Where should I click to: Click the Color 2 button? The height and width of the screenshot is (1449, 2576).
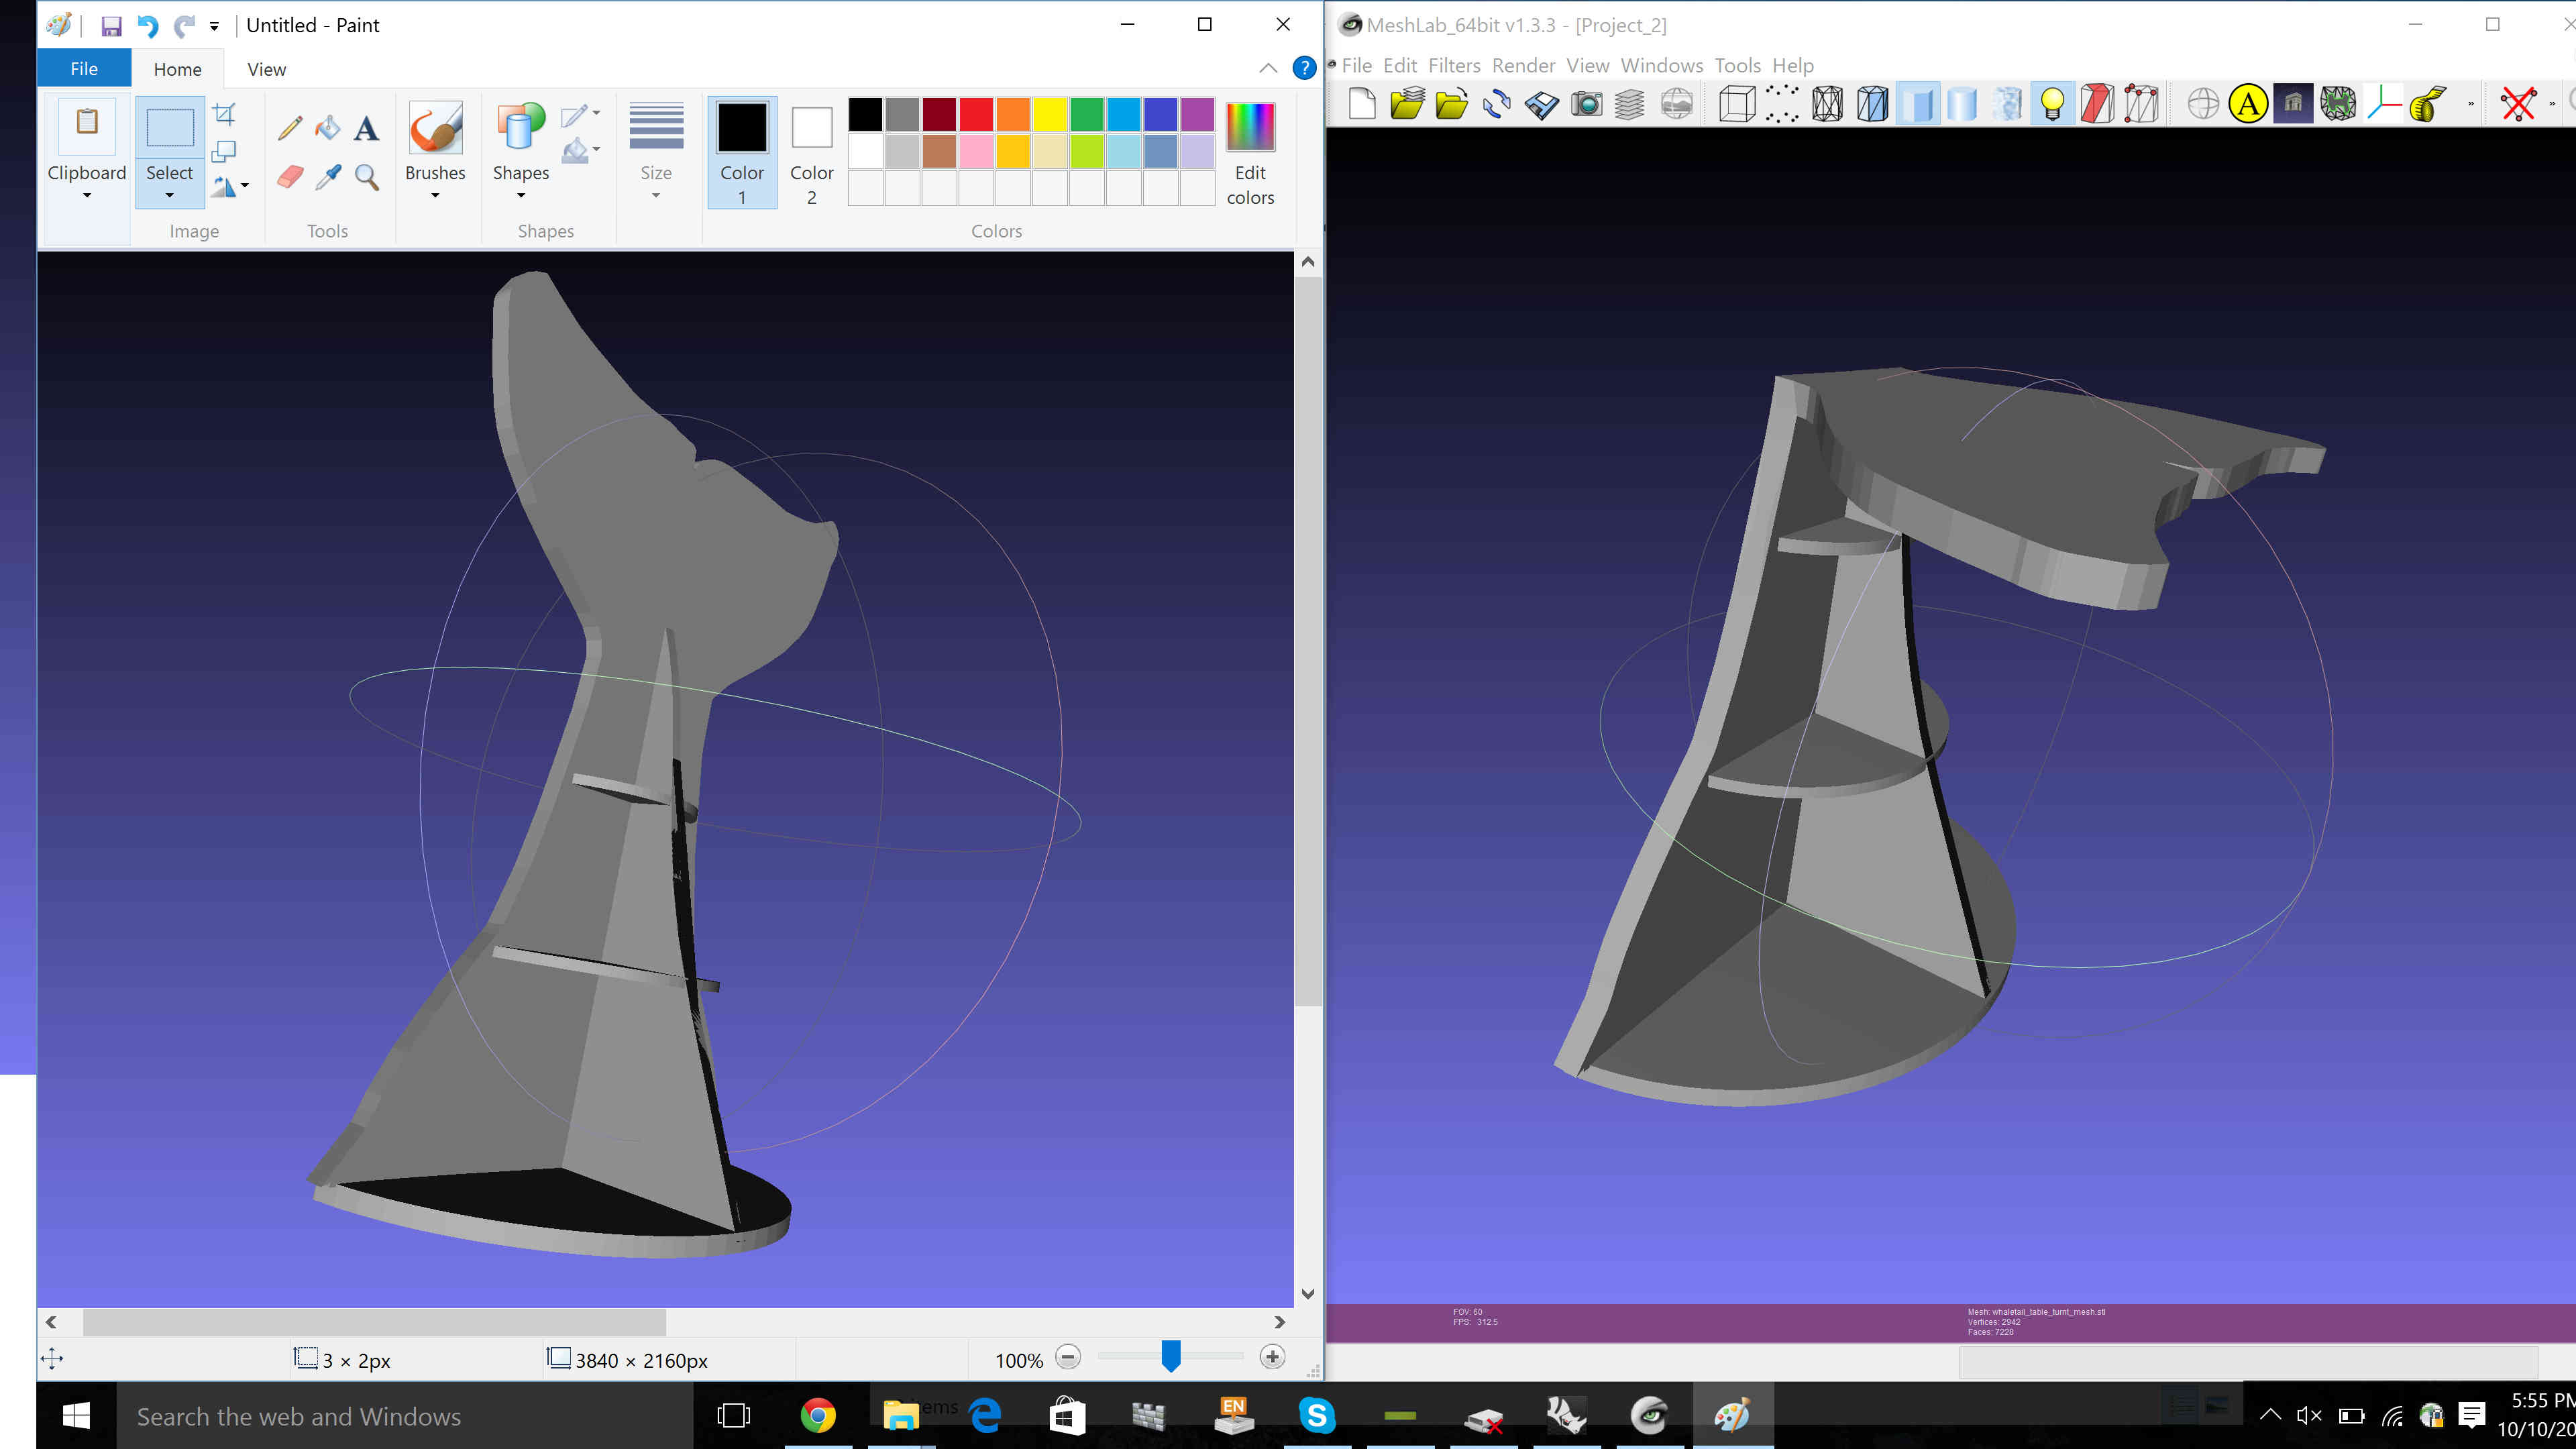point(812,152)
